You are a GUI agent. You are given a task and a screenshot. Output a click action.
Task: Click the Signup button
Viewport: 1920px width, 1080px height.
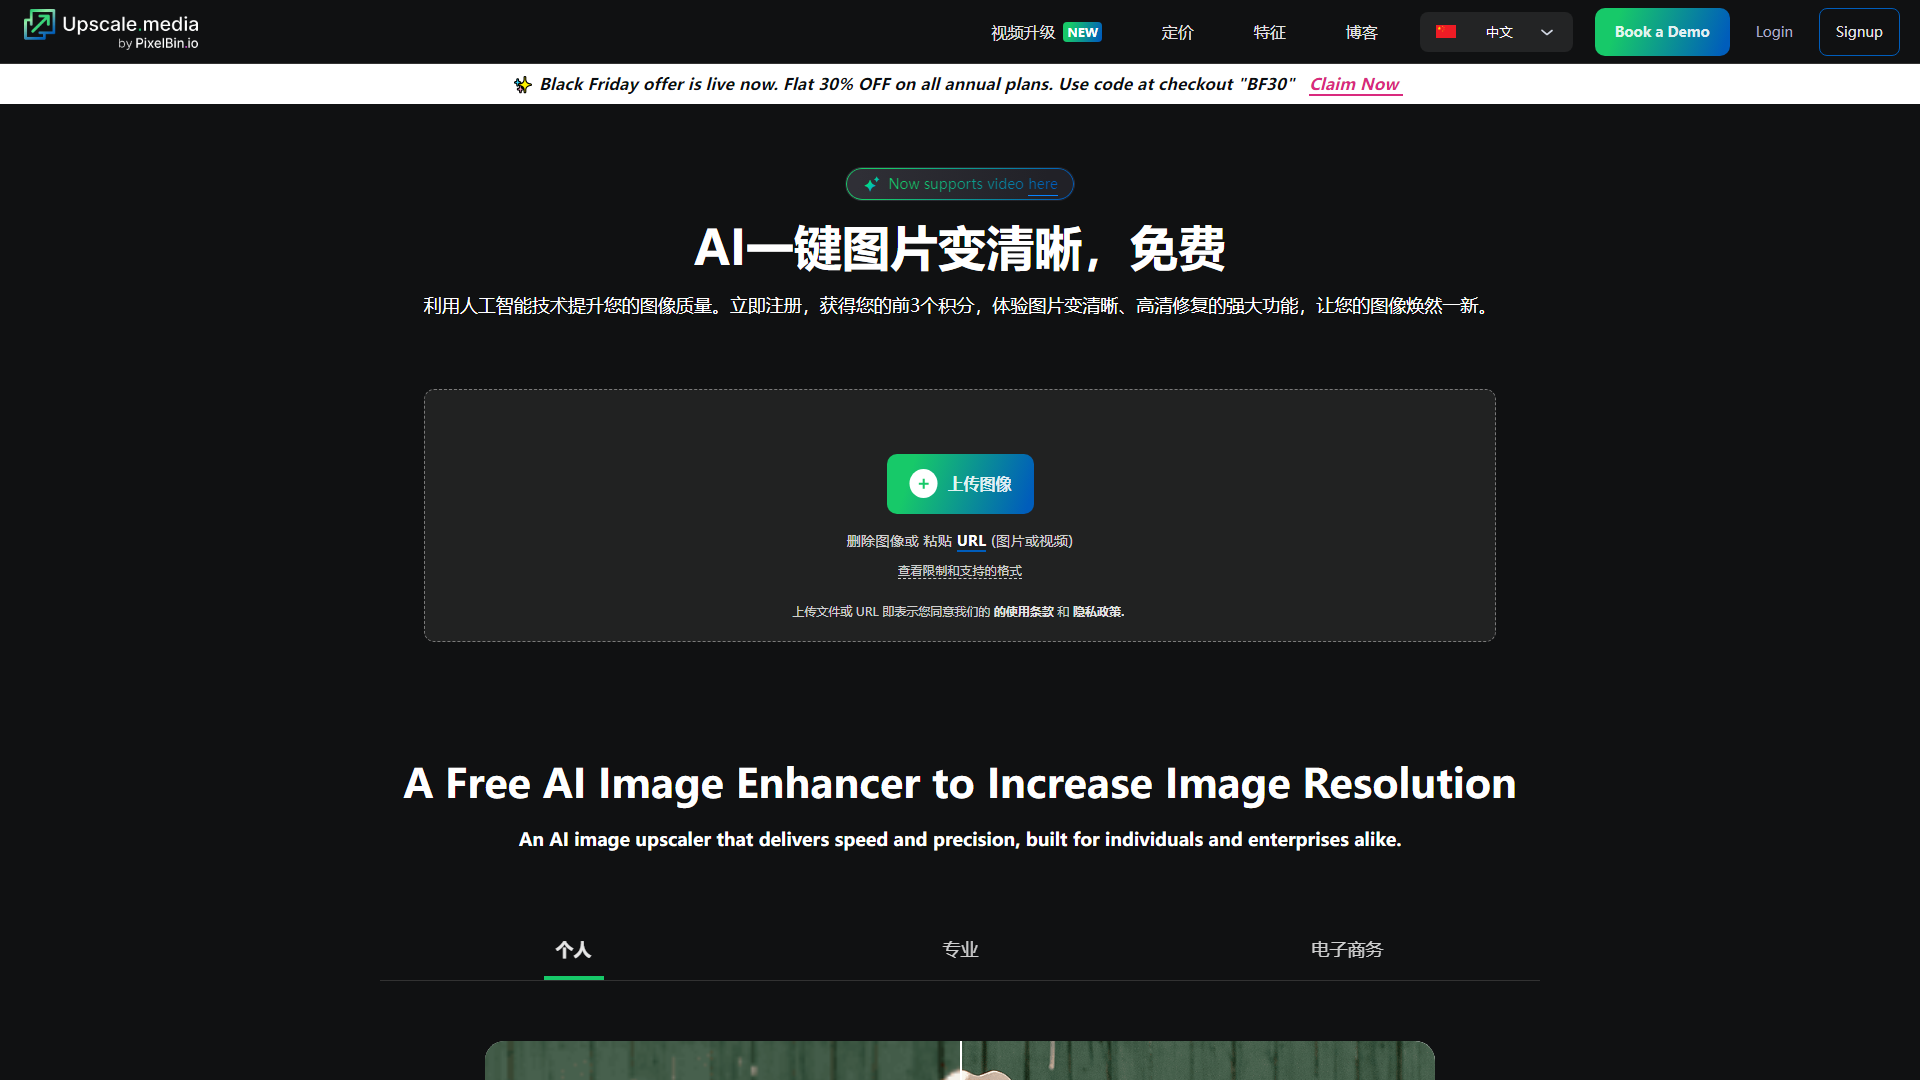pos(1858,32)
